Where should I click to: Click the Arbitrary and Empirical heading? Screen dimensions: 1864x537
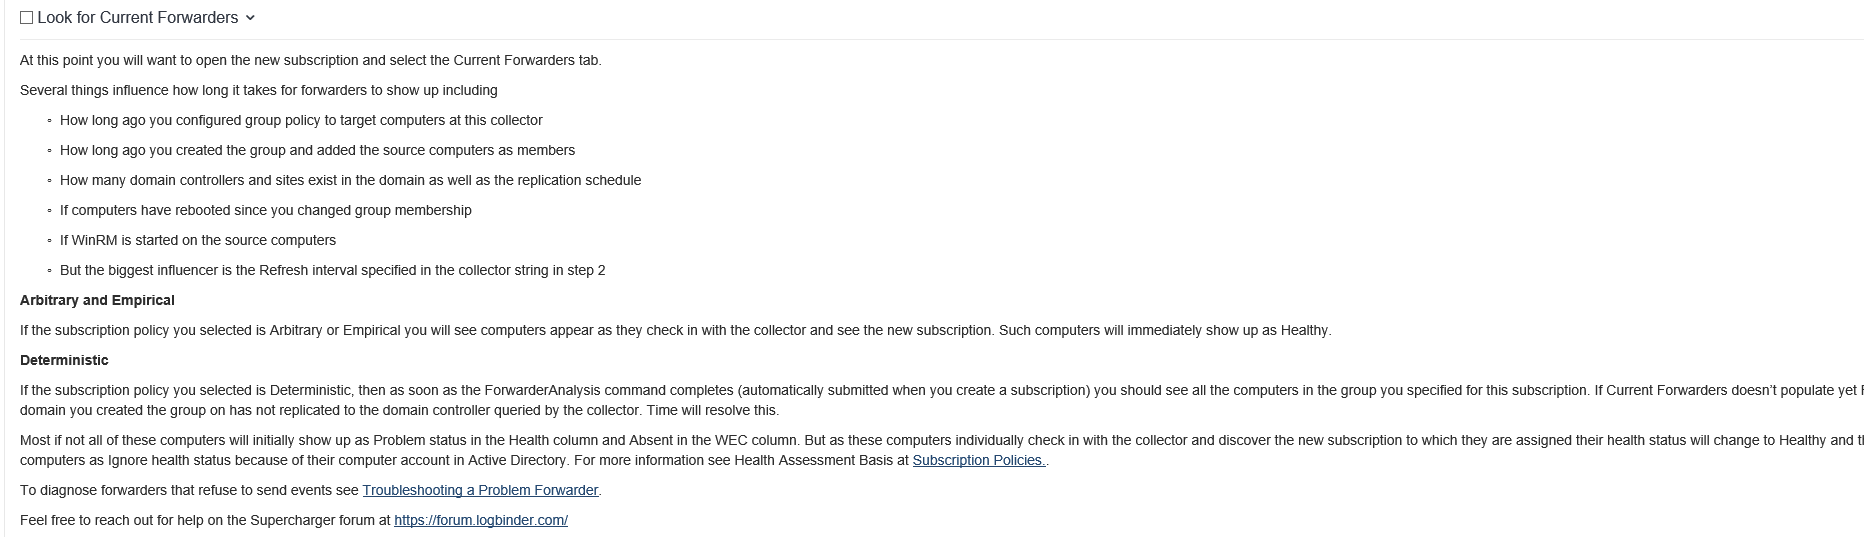click(97, 301)
